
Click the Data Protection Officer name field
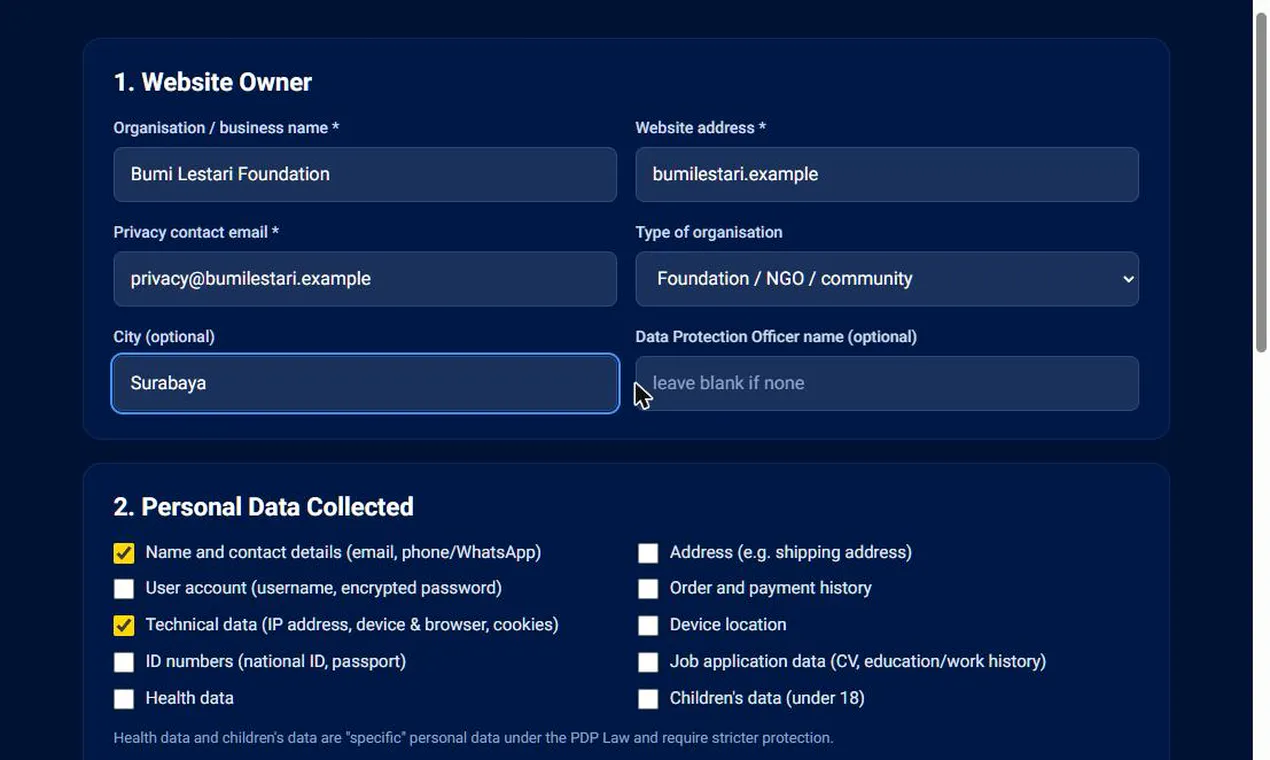887,383
